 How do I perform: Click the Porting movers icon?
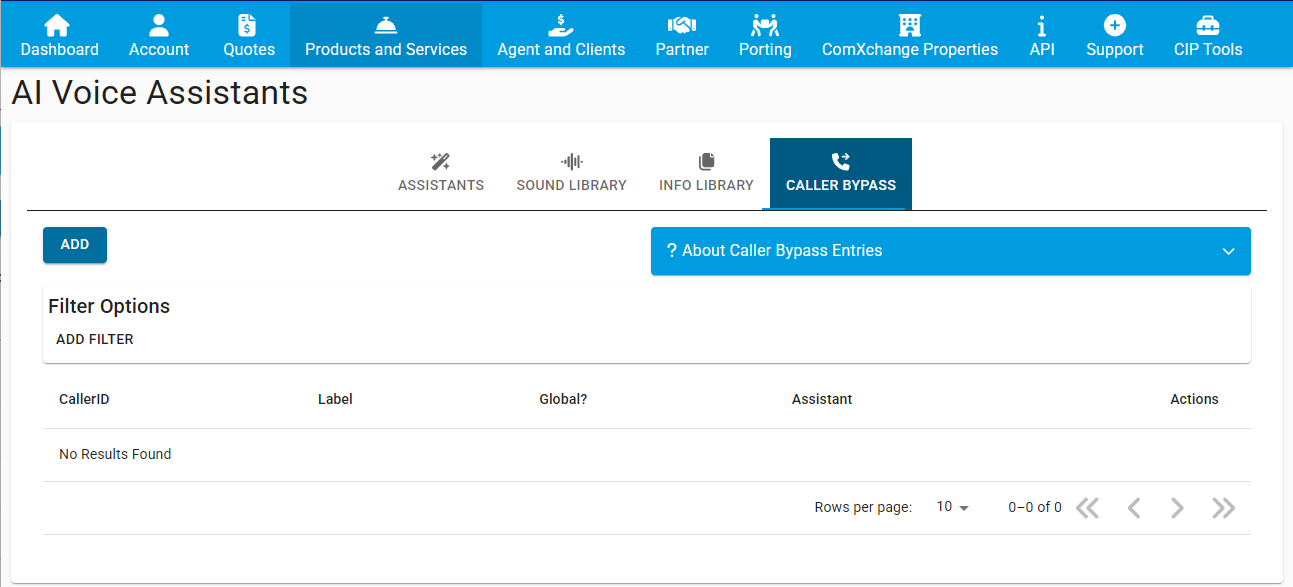(x=765, y=25)
